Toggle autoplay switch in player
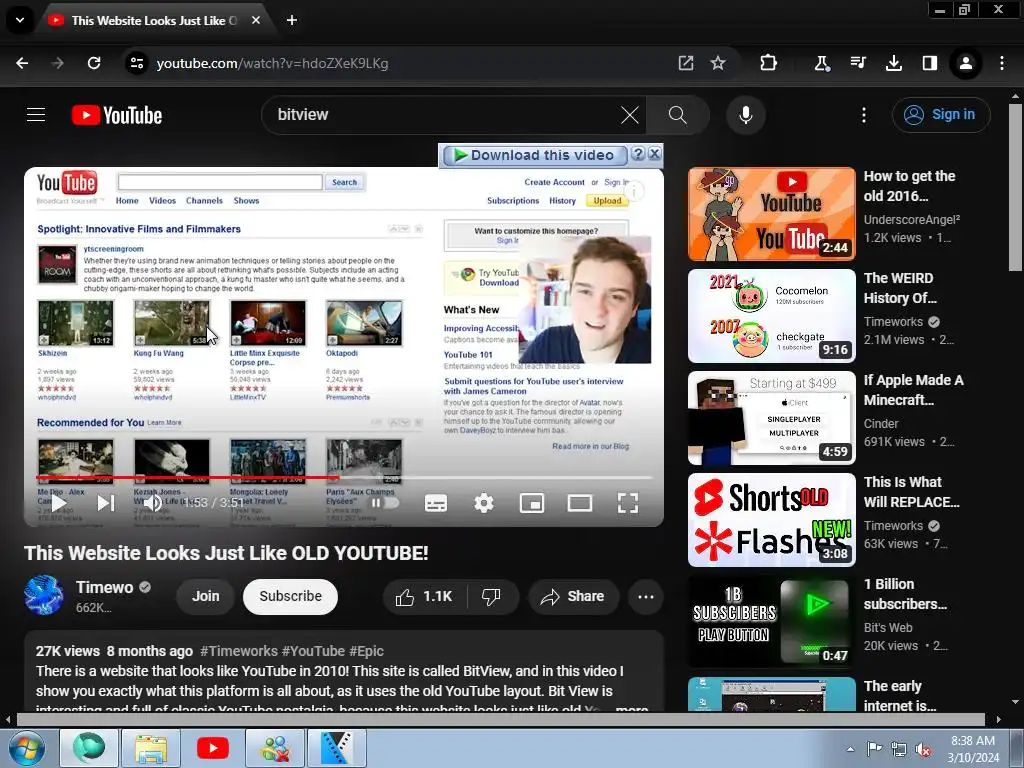This screenshot has width=1024, height=768. 385,503
